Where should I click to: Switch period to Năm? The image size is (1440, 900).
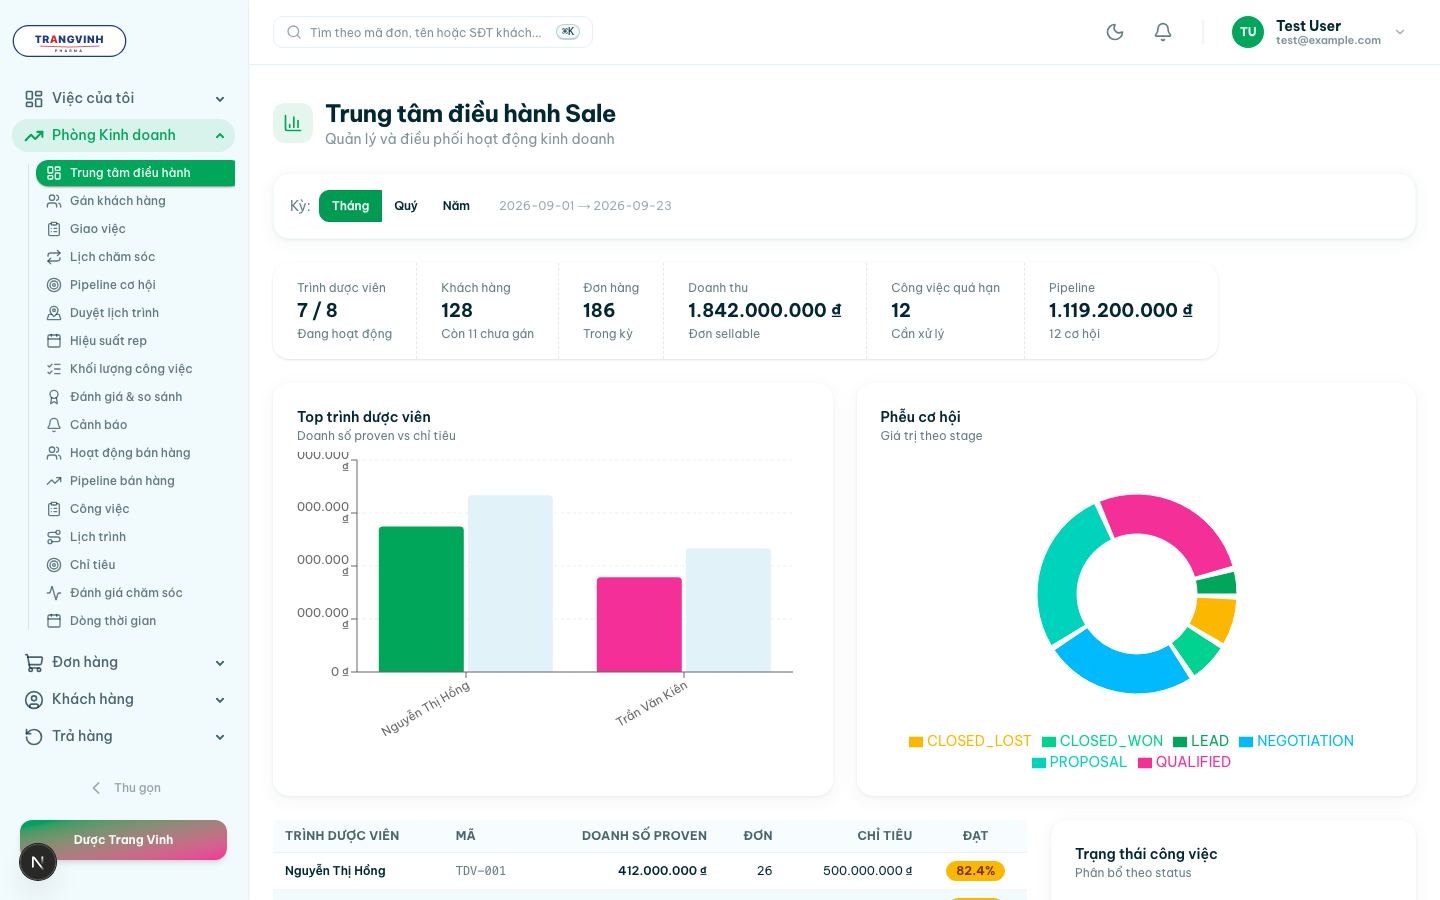456,206
